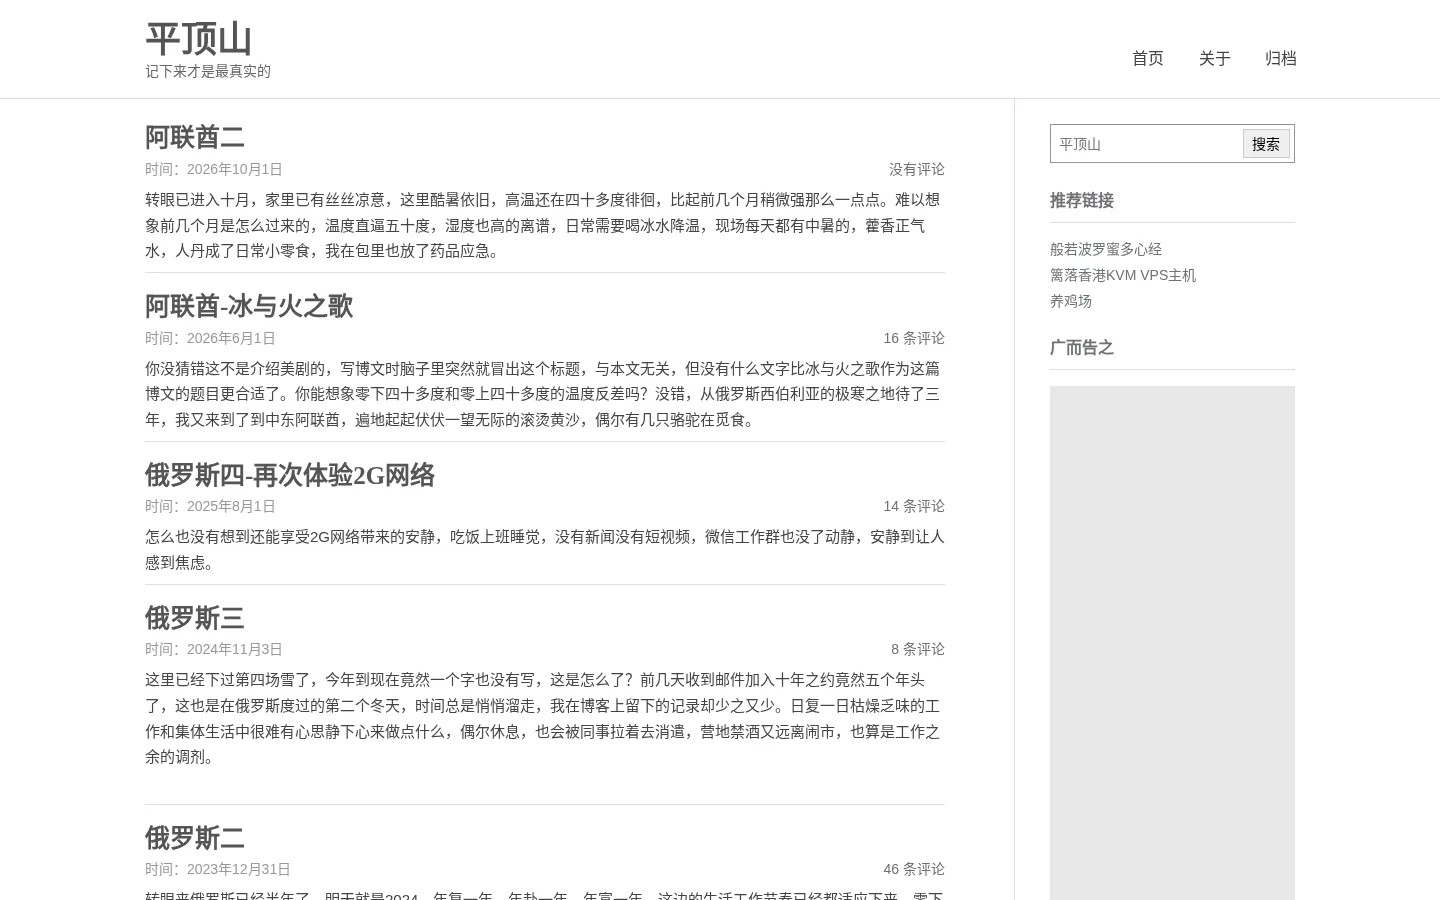Viewport: 1440px width, 900px height.
Task: View the 8 条评论 link
Action: [918, 649]
